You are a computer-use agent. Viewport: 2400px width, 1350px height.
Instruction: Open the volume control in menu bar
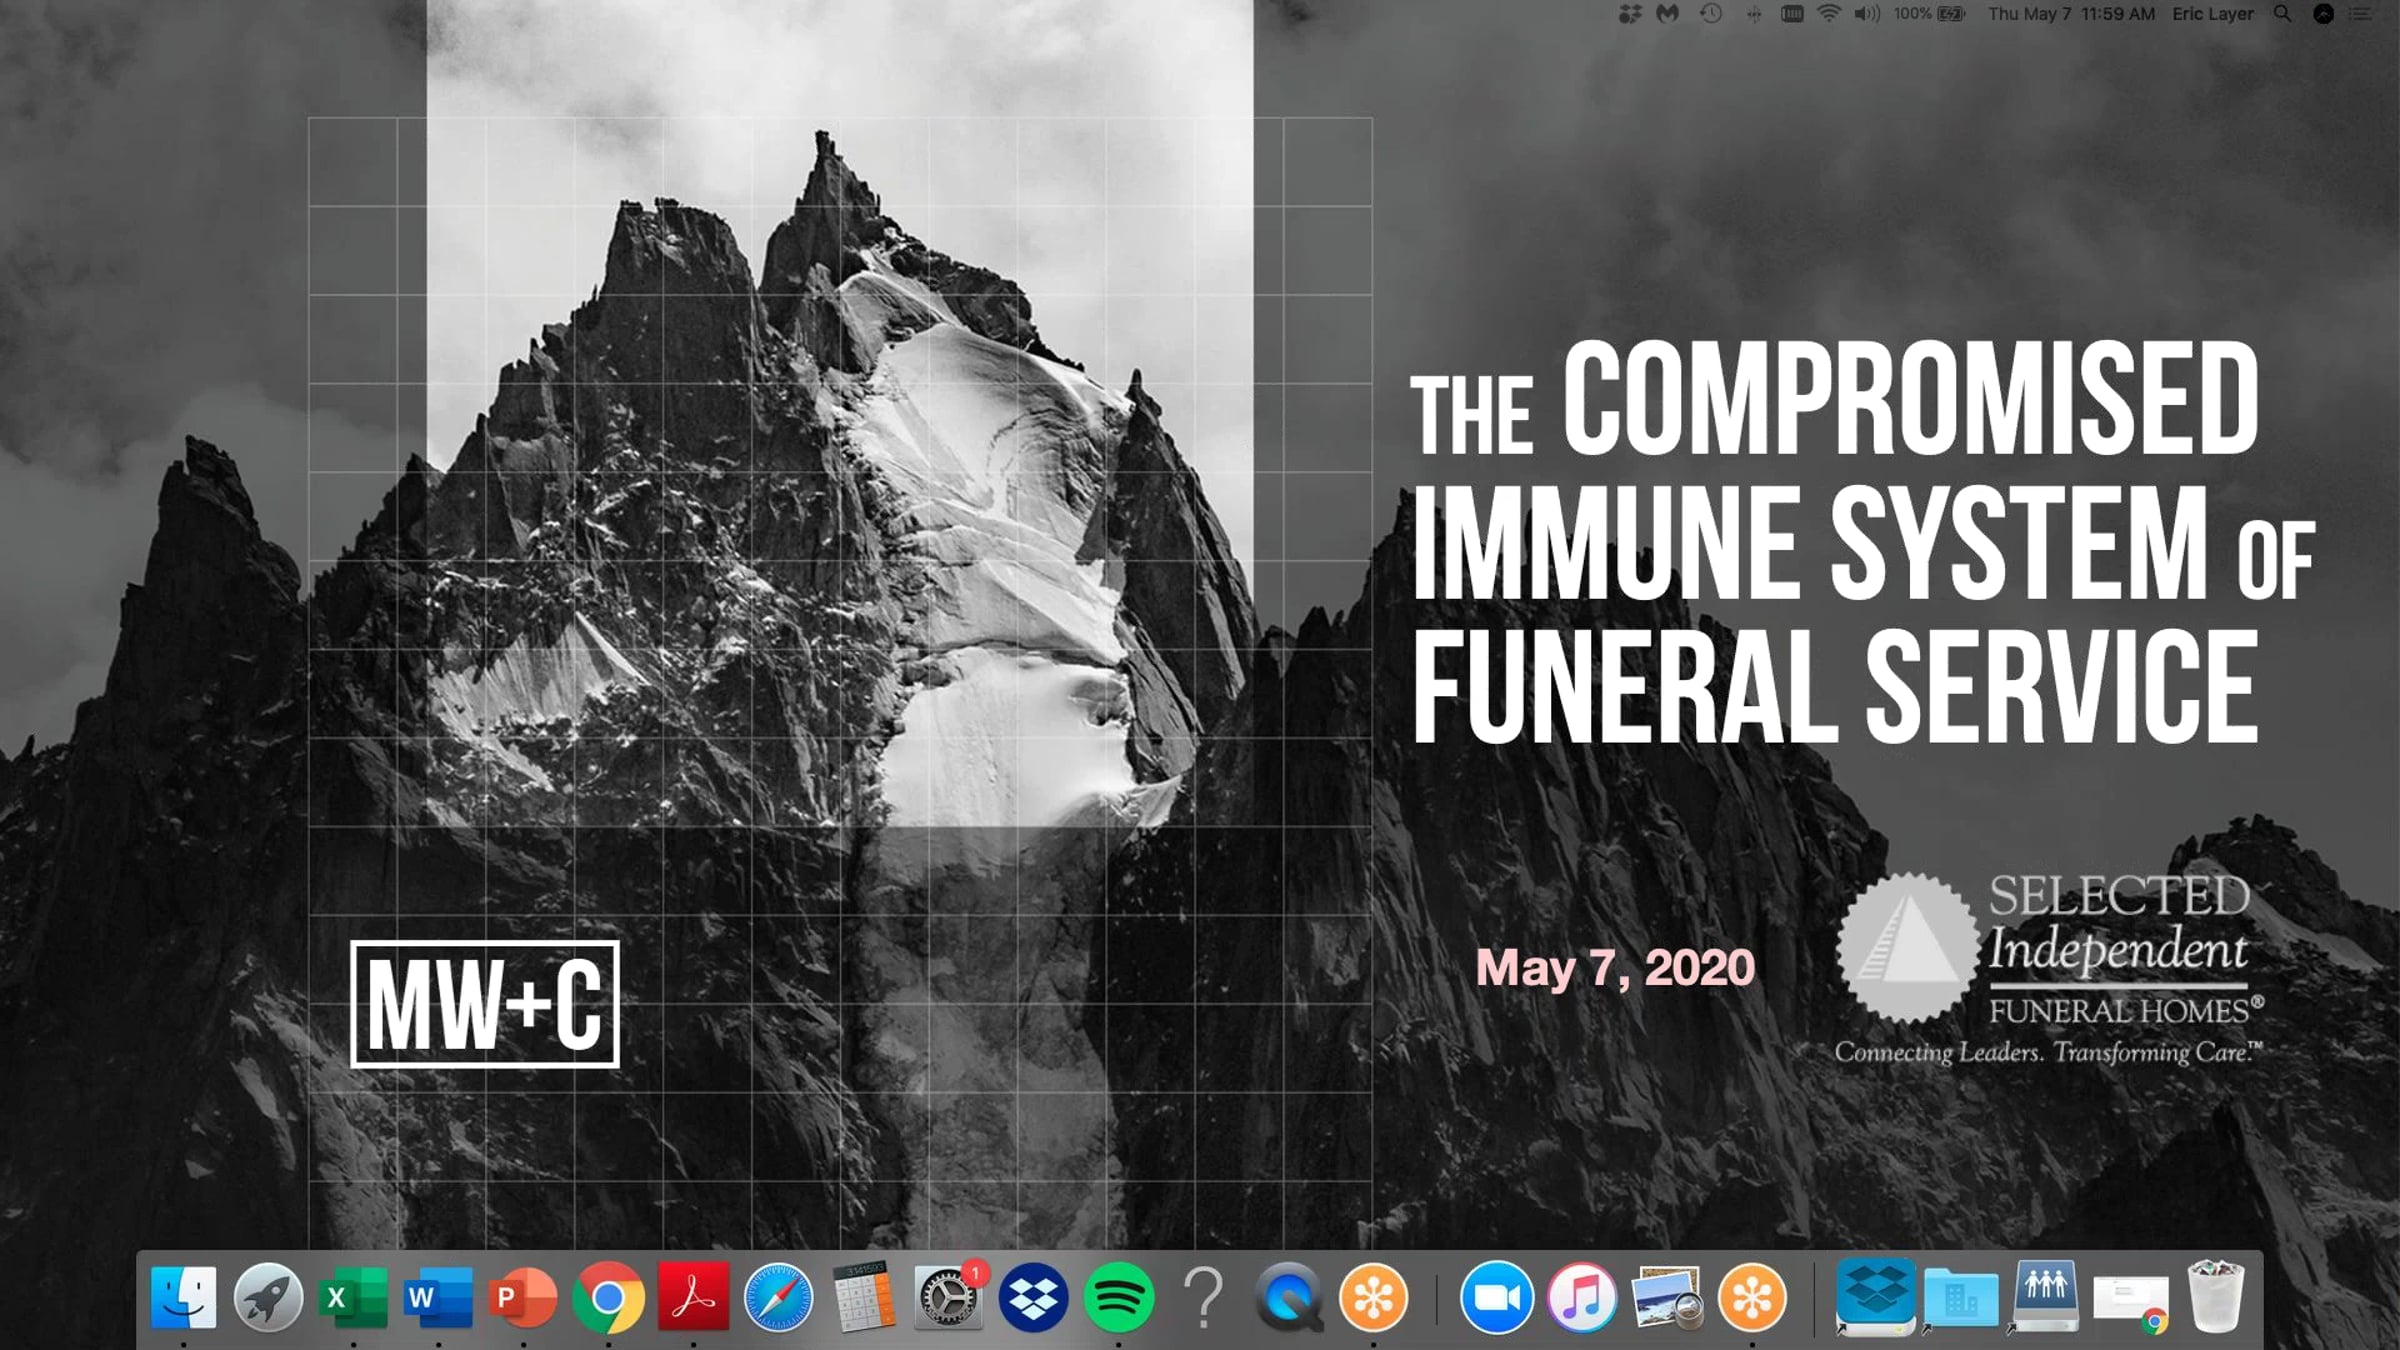(x=1866, y=14)
